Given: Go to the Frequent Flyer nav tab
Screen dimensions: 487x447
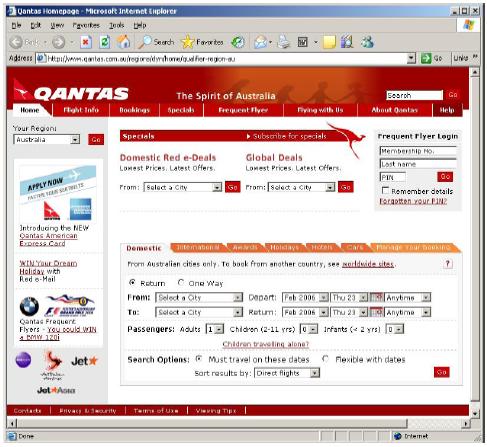Looking at the screenshot, I should 243,110.
